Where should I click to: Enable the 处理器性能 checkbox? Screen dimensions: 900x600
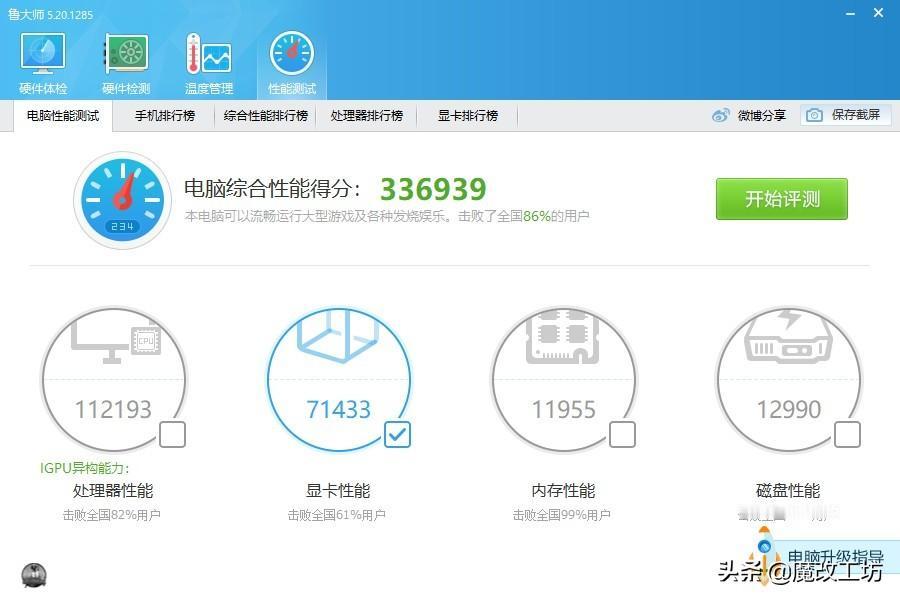172,435
